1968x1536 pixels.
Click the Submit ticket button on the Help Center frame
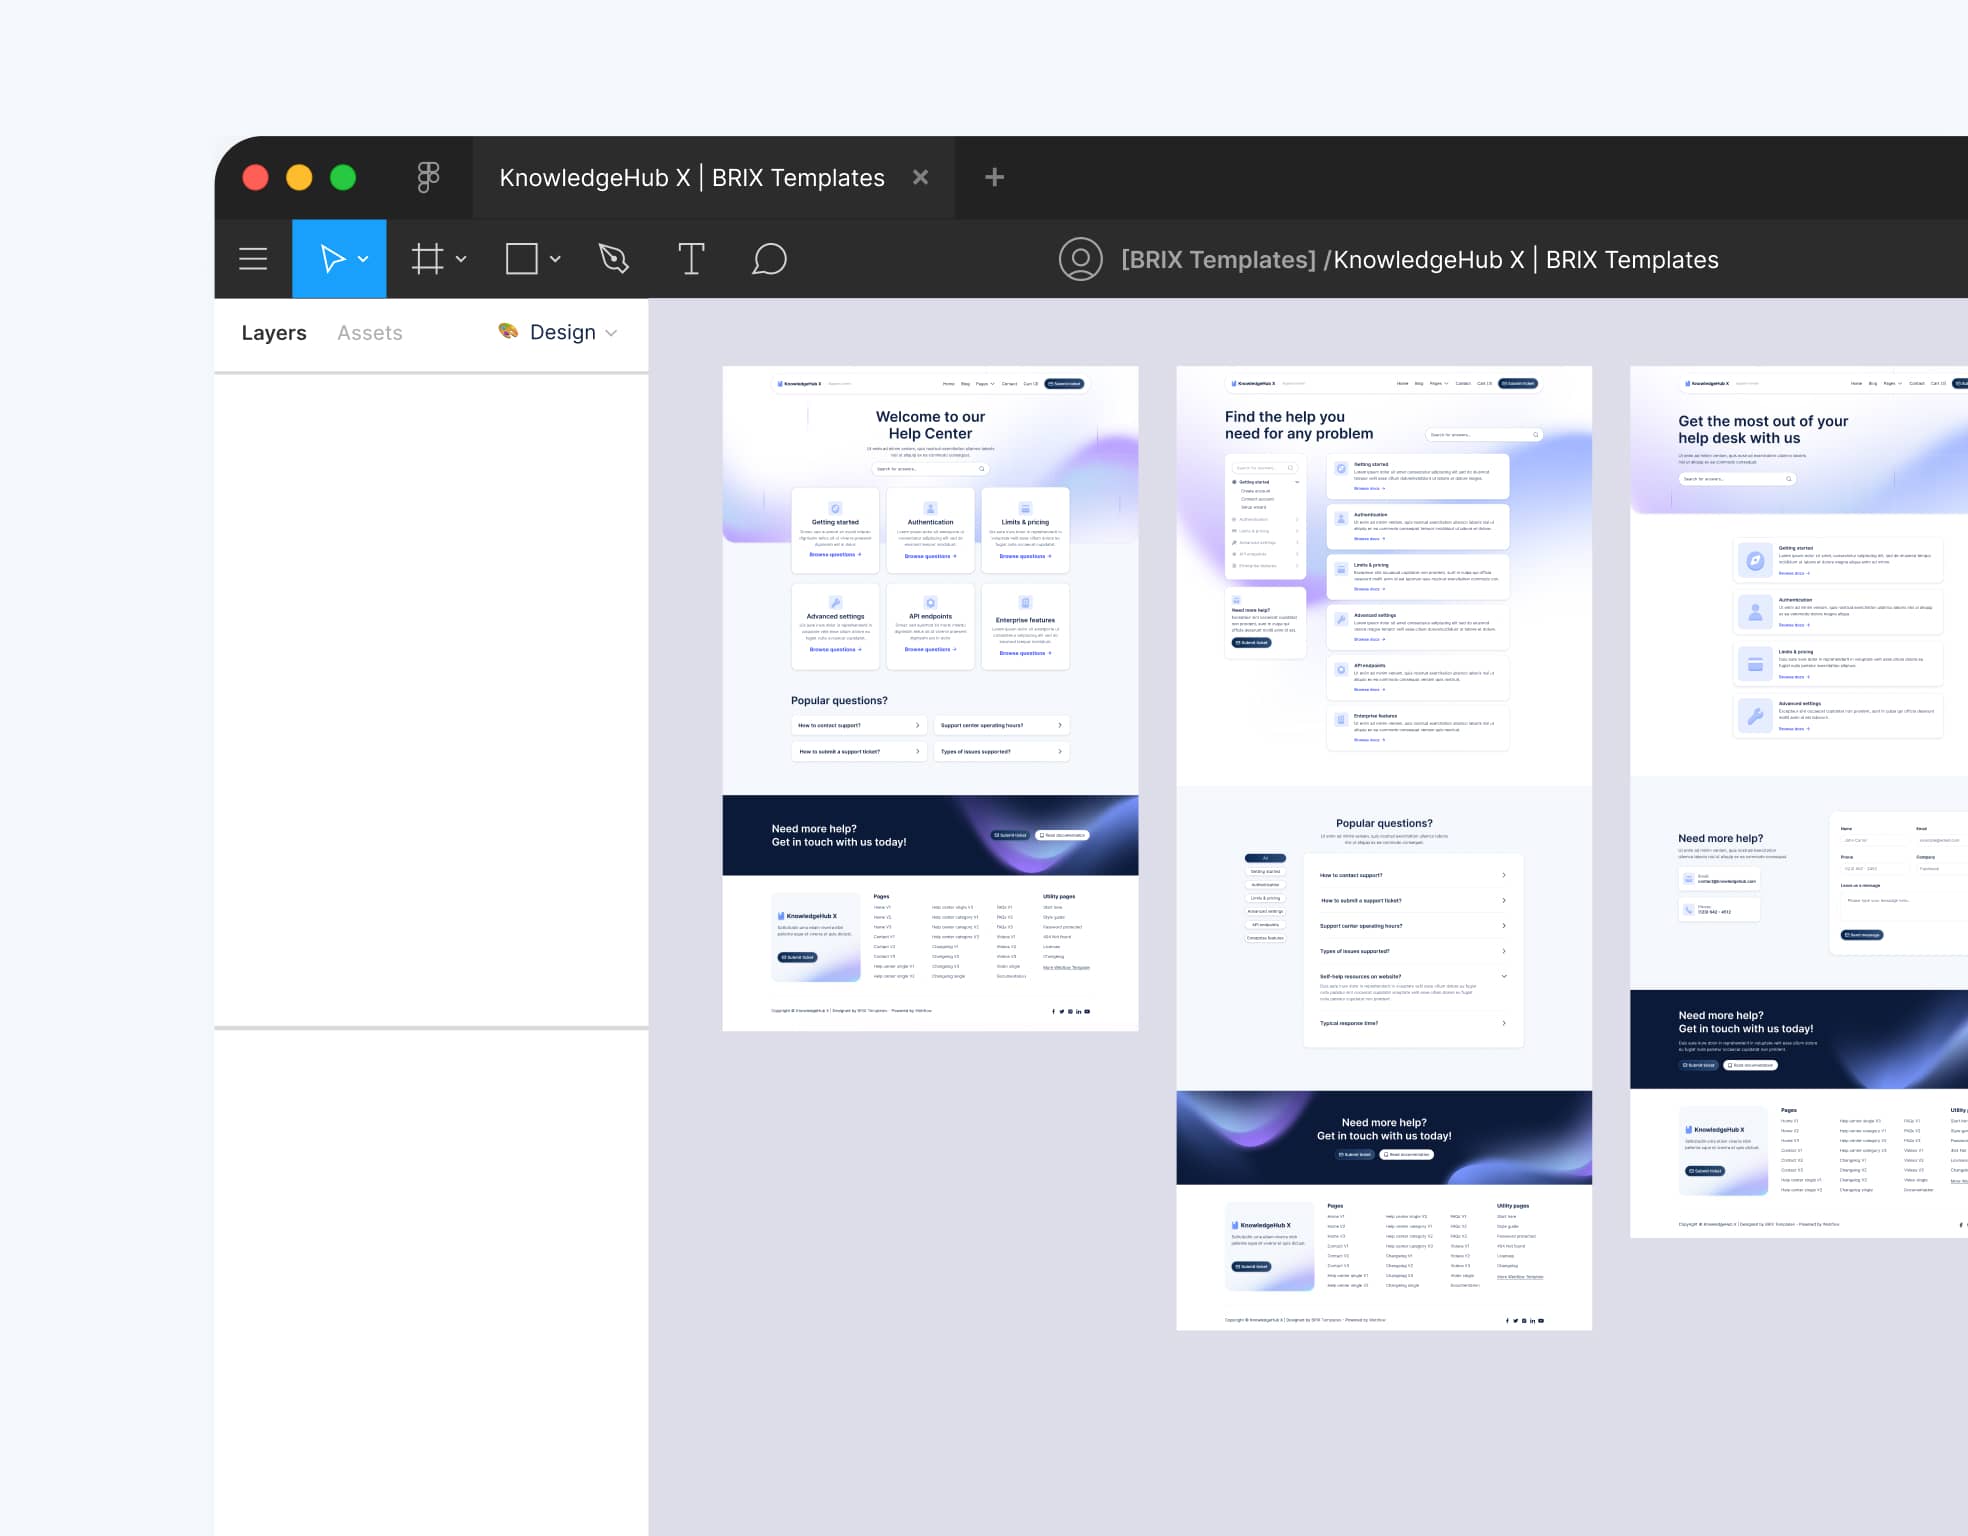point(1063,383)
